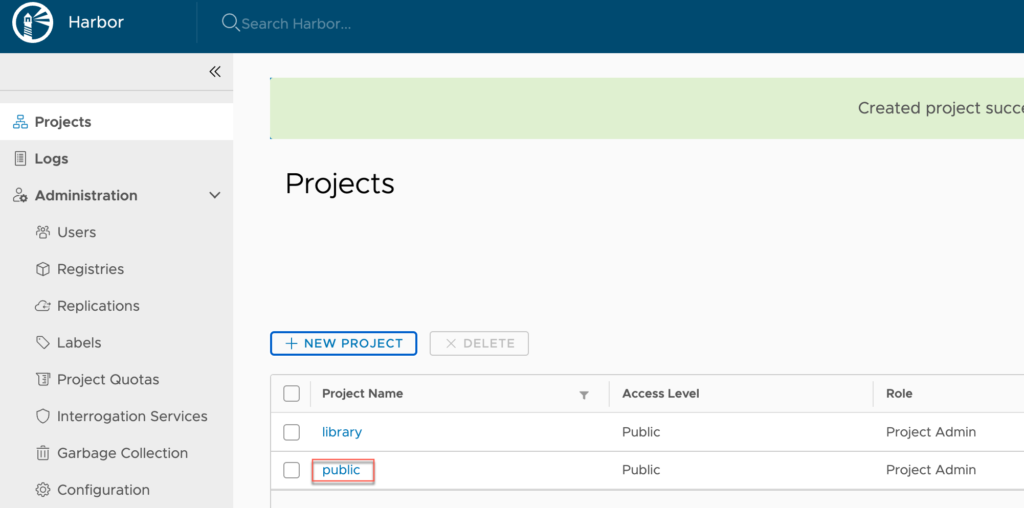The height and width of the screenshot is (508, 1024).
Task: Select the public project checkbox
Action: coord(291,470)
